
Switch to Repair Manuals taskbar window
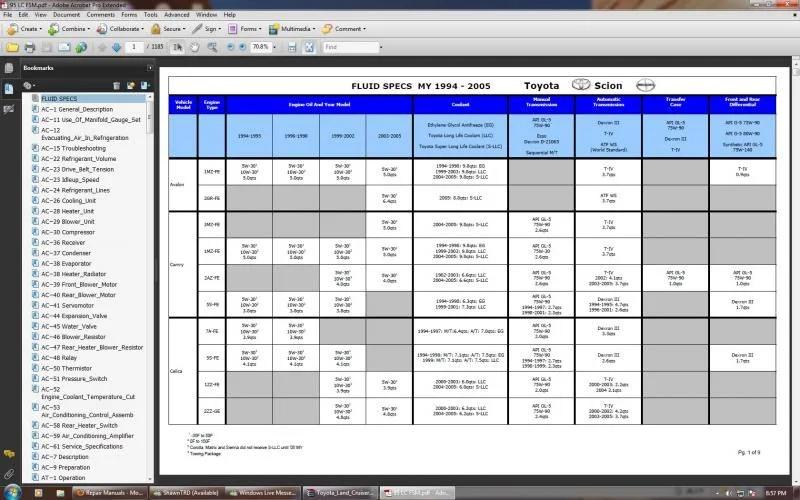click(x=110, y=493)
